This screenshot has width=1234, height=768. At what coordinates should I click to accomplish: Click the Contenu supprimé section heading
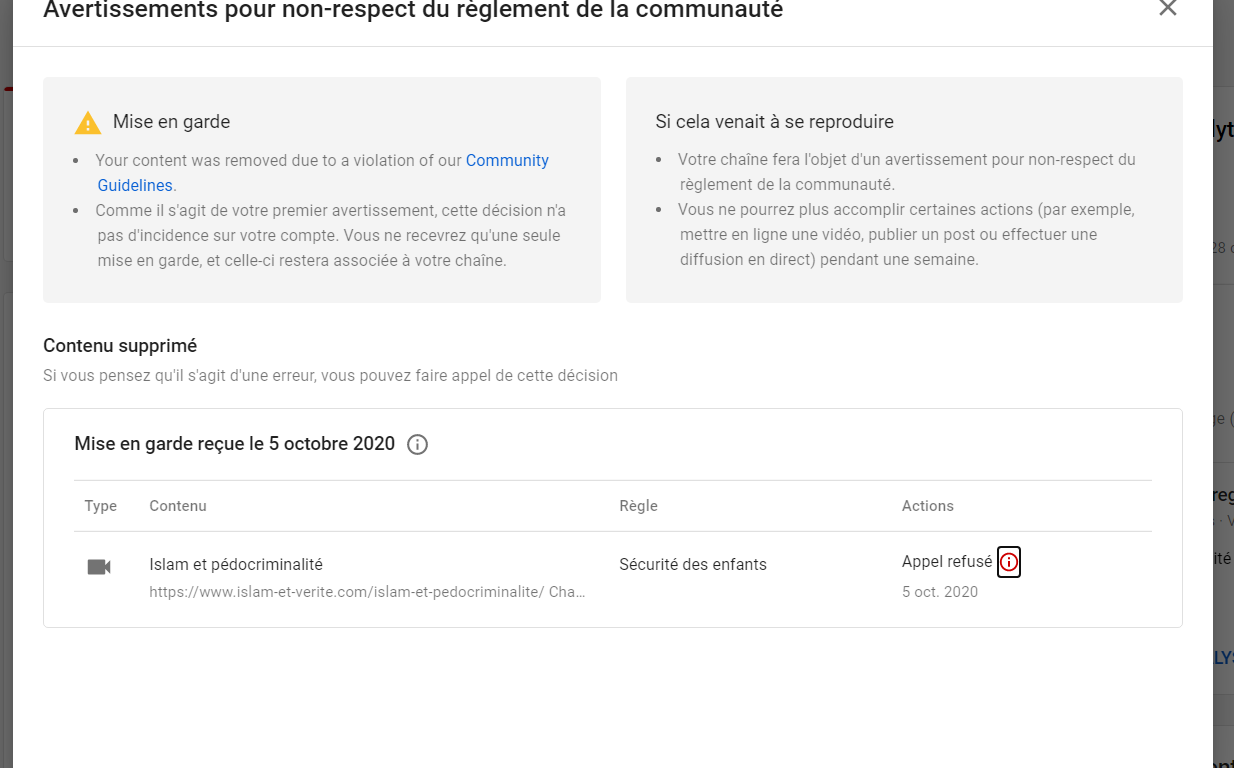(x=120, y=346)
